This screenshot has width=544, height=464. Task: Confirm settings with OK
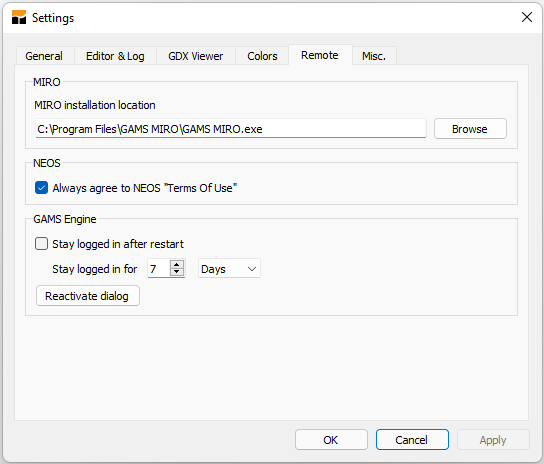[331, 440]
